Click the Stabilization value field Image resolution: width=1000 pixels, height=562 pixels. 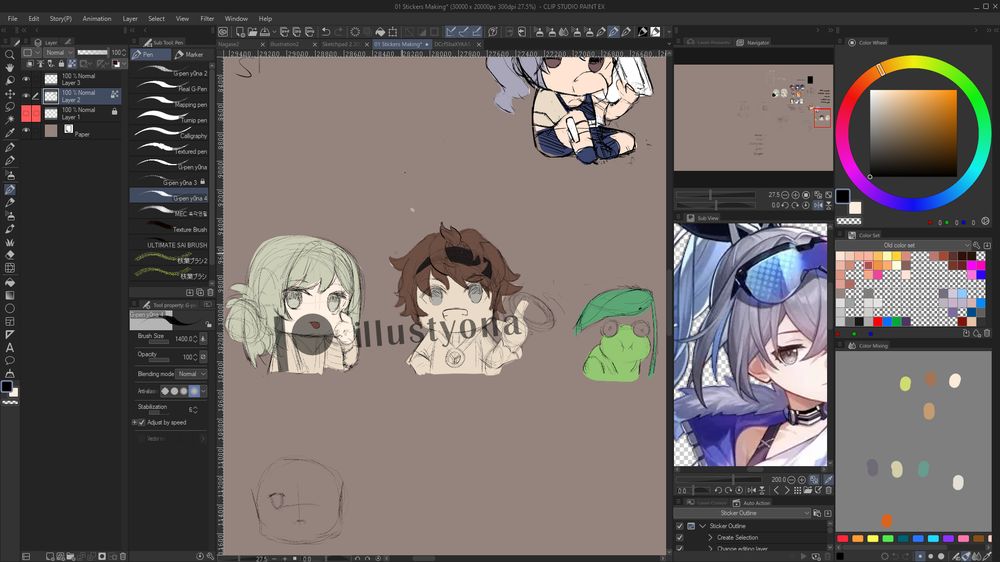(x=190, y=410)
